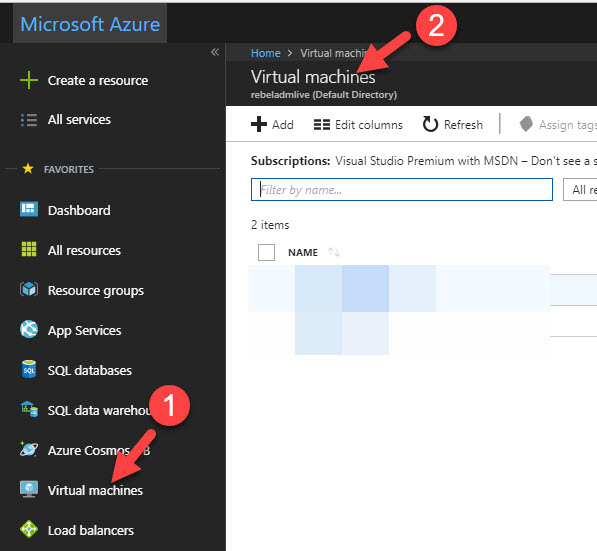Screen dimensions: 597x551
Task: Click the Assign tags tag icon
Action: [526, 124]
